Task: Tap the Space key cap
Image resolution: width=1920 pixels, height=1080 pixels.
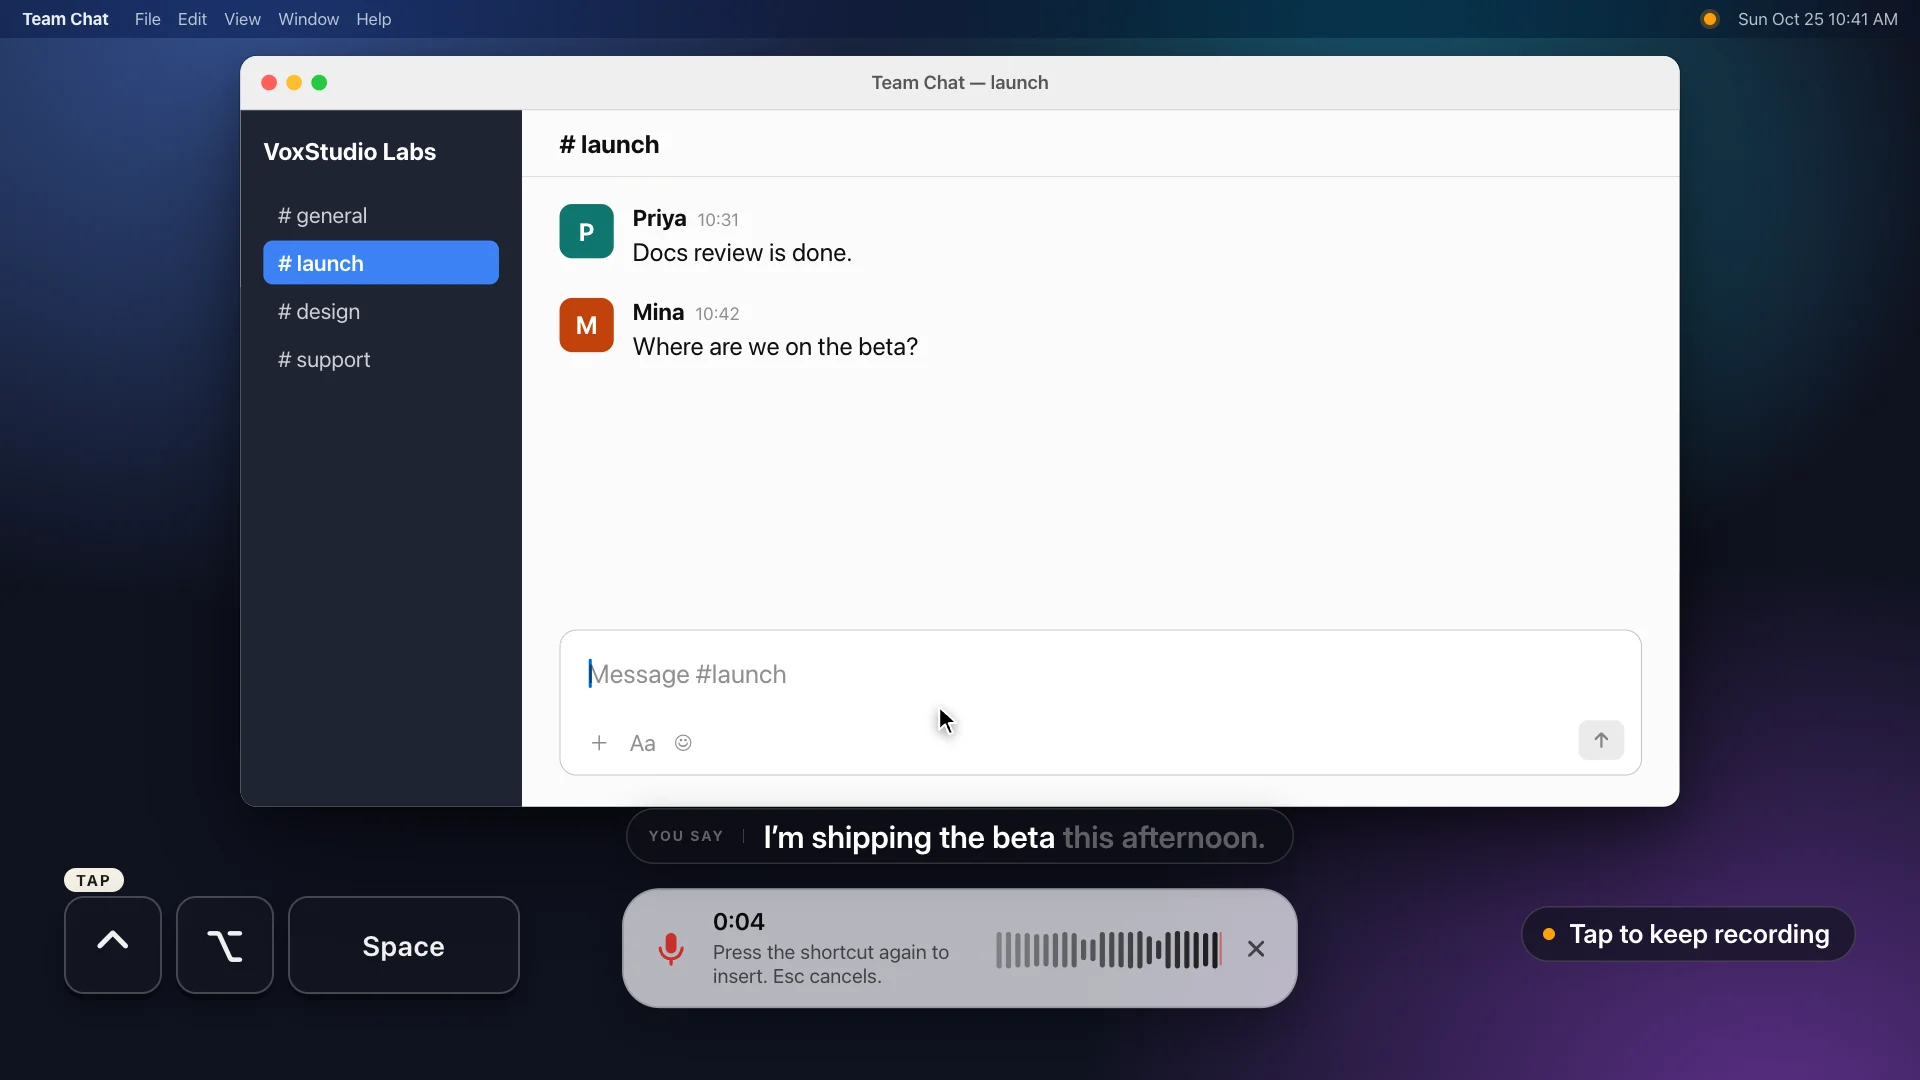Action: [404, 945]
